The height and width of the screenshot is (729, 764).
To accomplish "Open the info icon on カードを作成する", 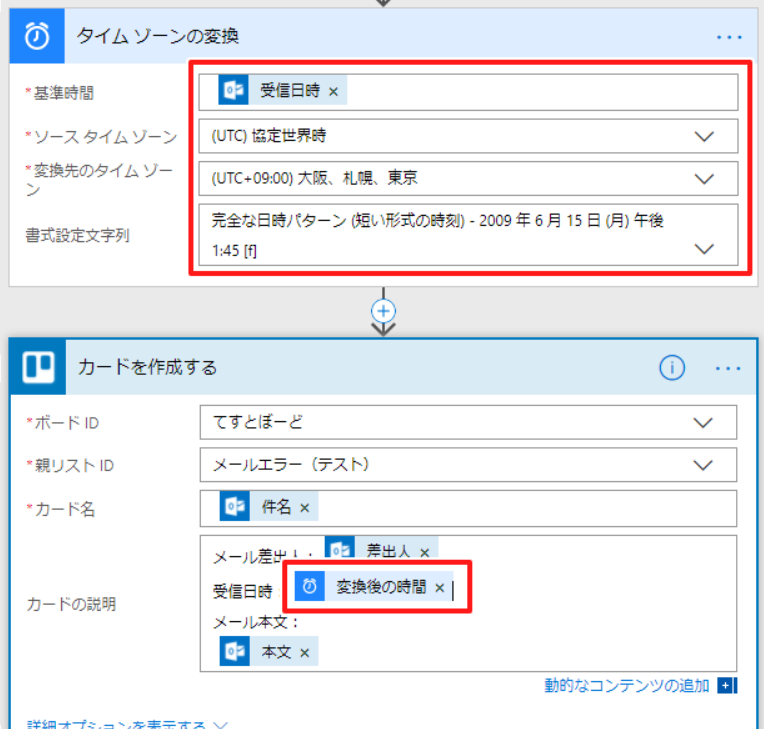I will pos(672,367).
